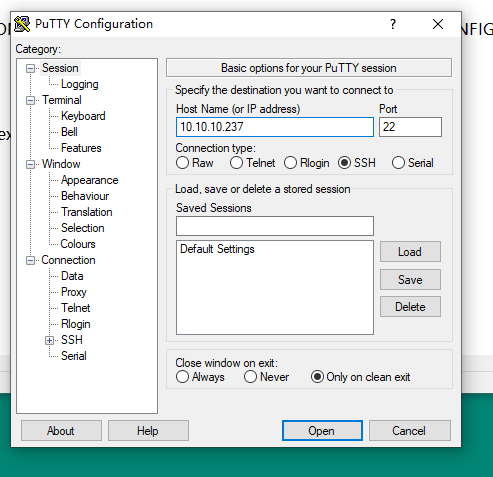Viewport: 493px width, 477px height.
Task: Focus the Saved Sessions name field
Action: click(x=275, y=226)
